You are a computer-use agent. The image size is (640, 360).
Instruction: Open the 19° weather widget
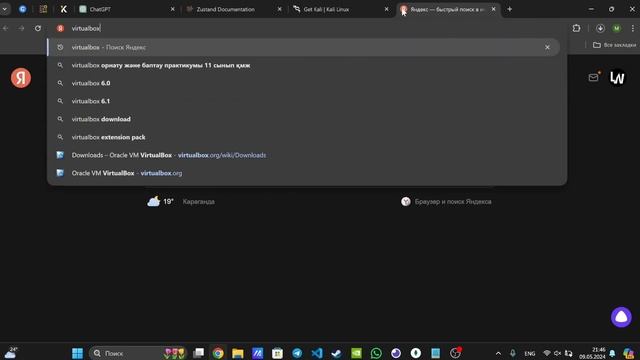(181, 202)
